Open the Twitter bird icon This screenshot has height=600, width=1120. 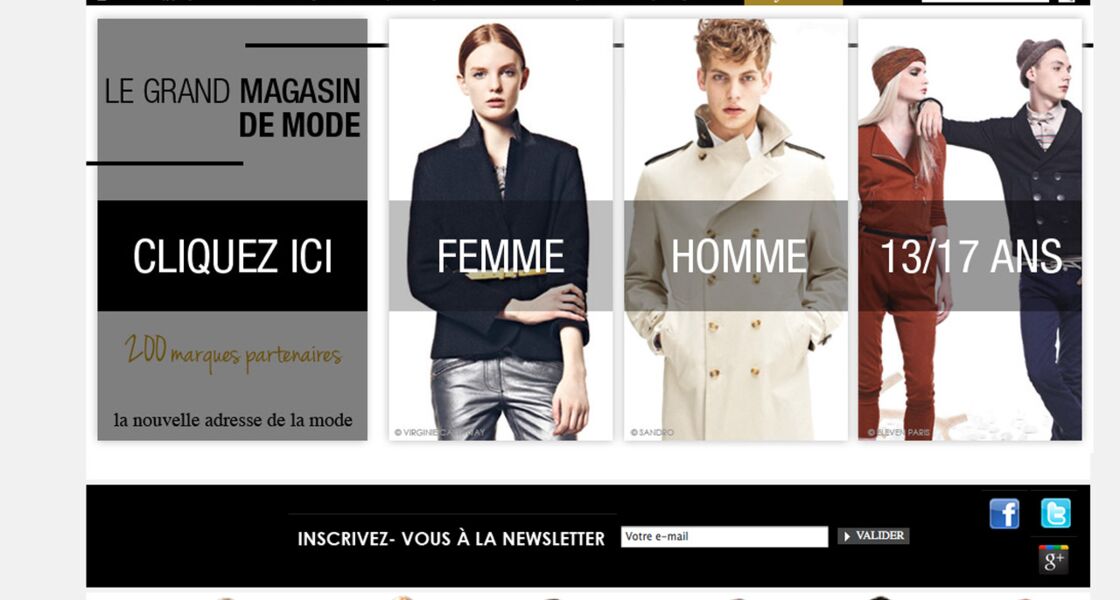(1055, 514)
